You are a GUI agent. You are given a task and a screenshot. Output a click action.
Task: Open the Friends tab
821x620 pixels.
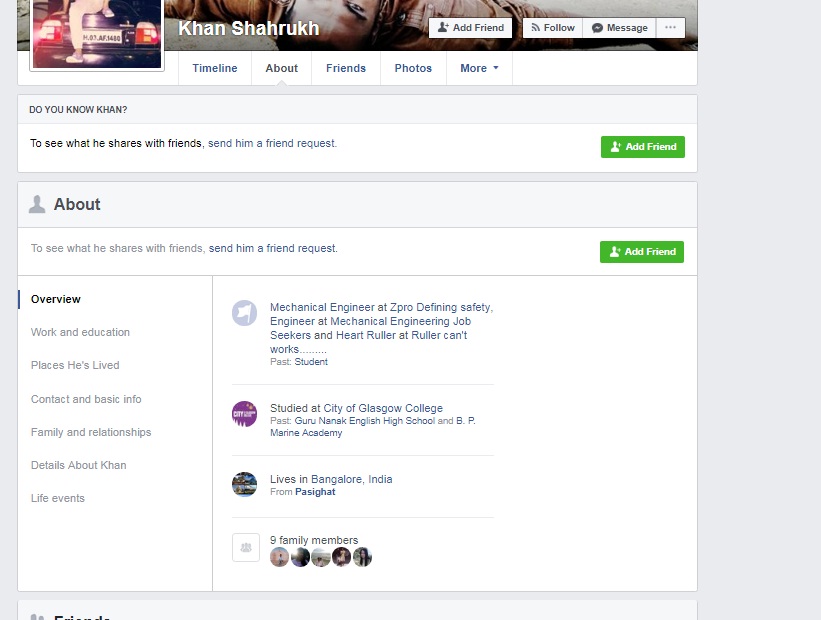pyautogui.click(x=346, y=68)
